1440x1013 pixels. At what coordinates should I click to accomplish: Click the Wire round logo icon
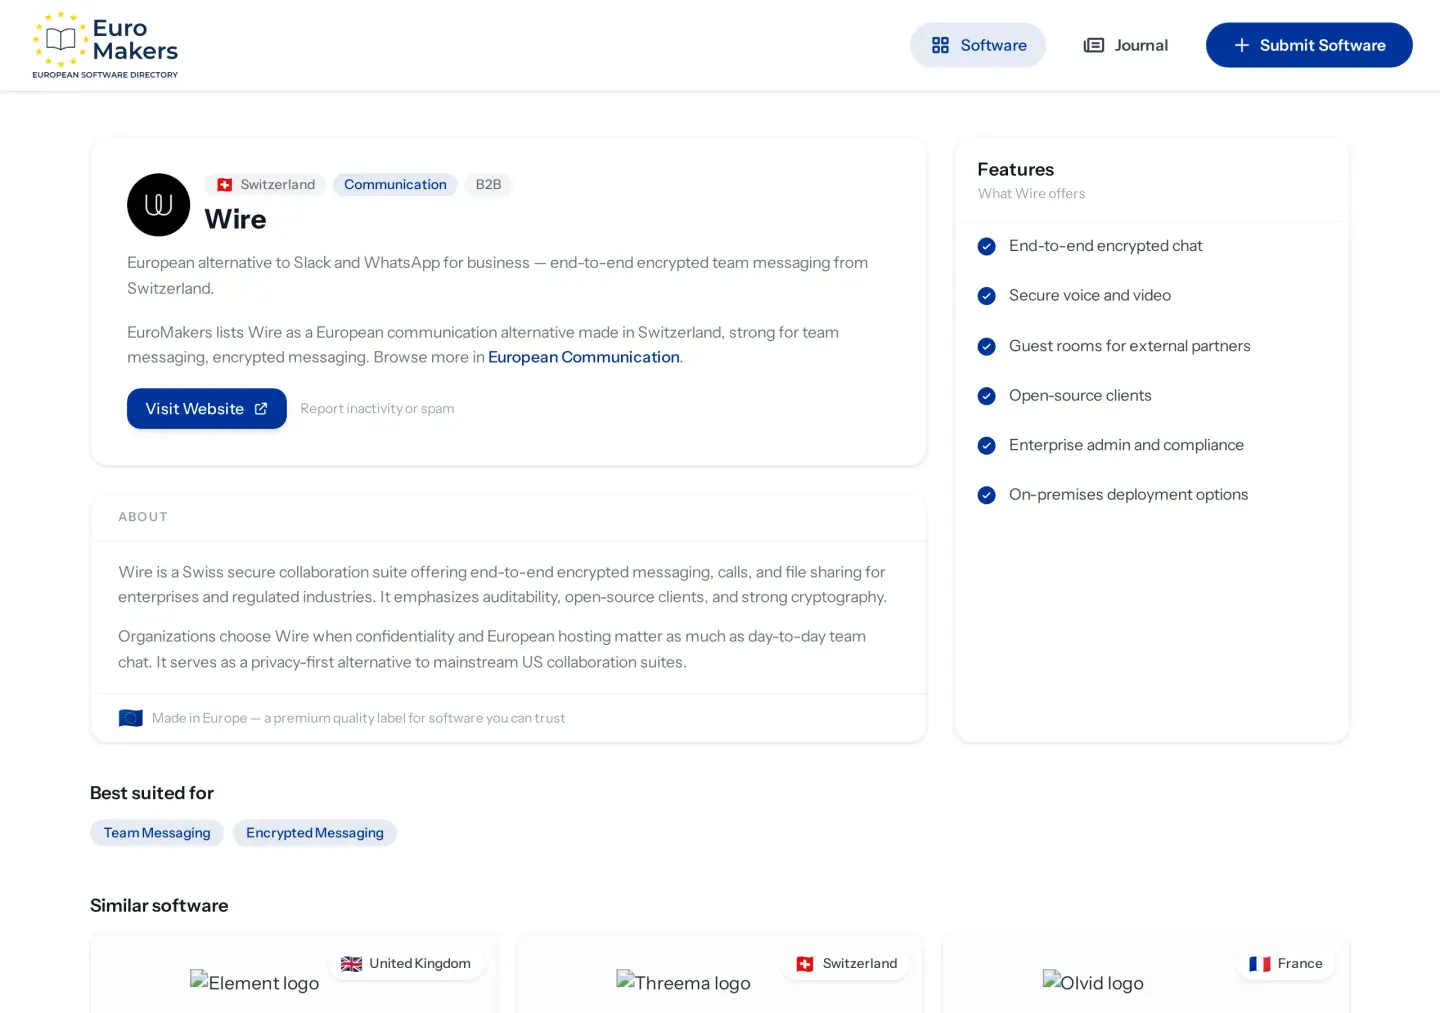click(x=158, y=205)
